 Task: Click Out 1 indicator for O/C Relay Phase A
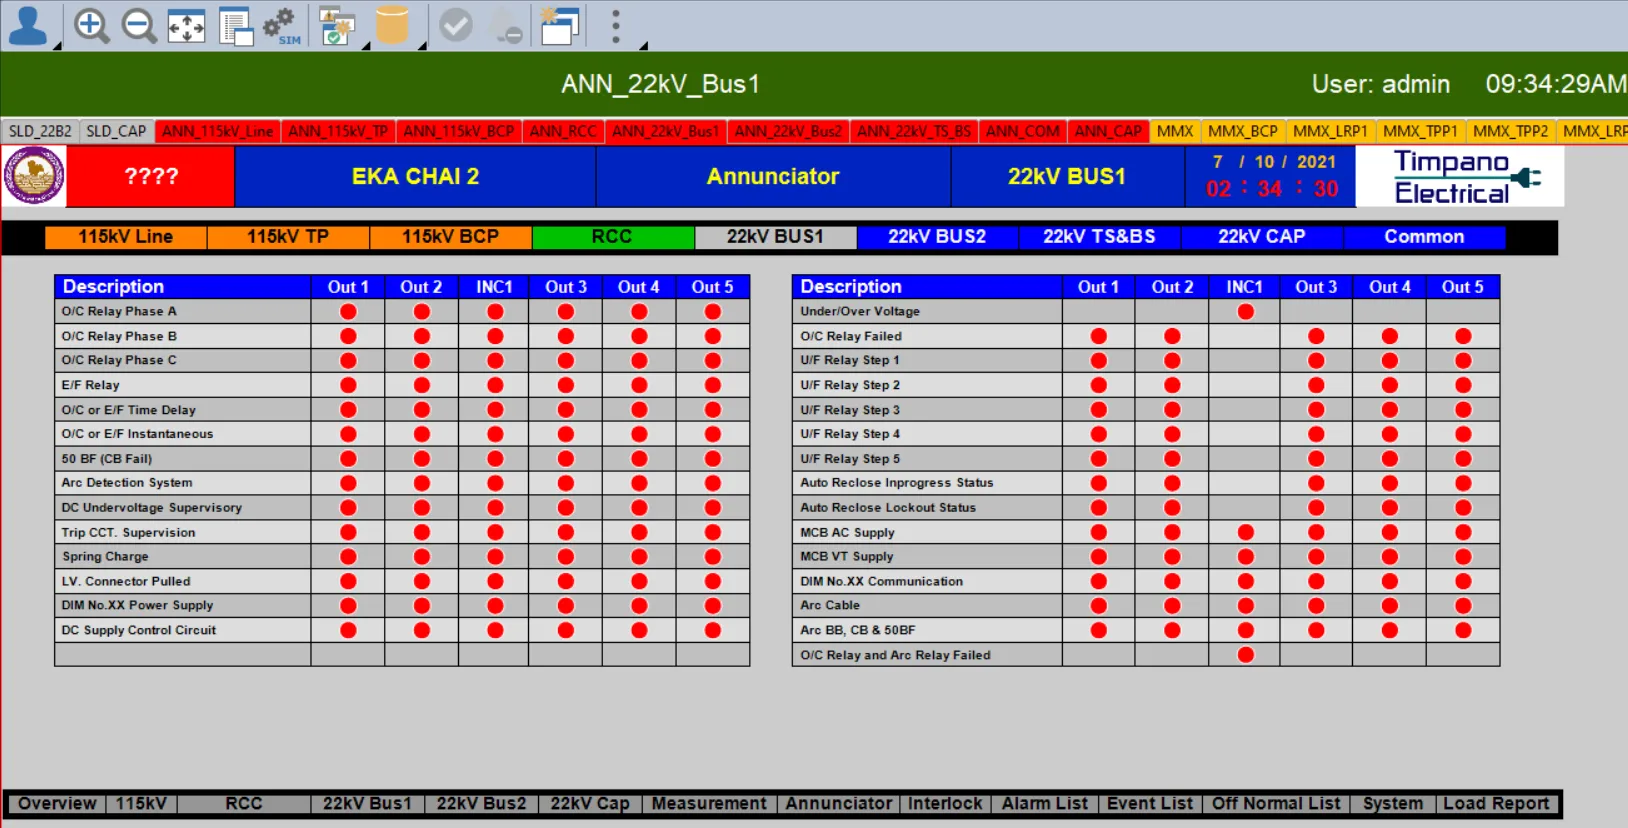click(348, 312)
